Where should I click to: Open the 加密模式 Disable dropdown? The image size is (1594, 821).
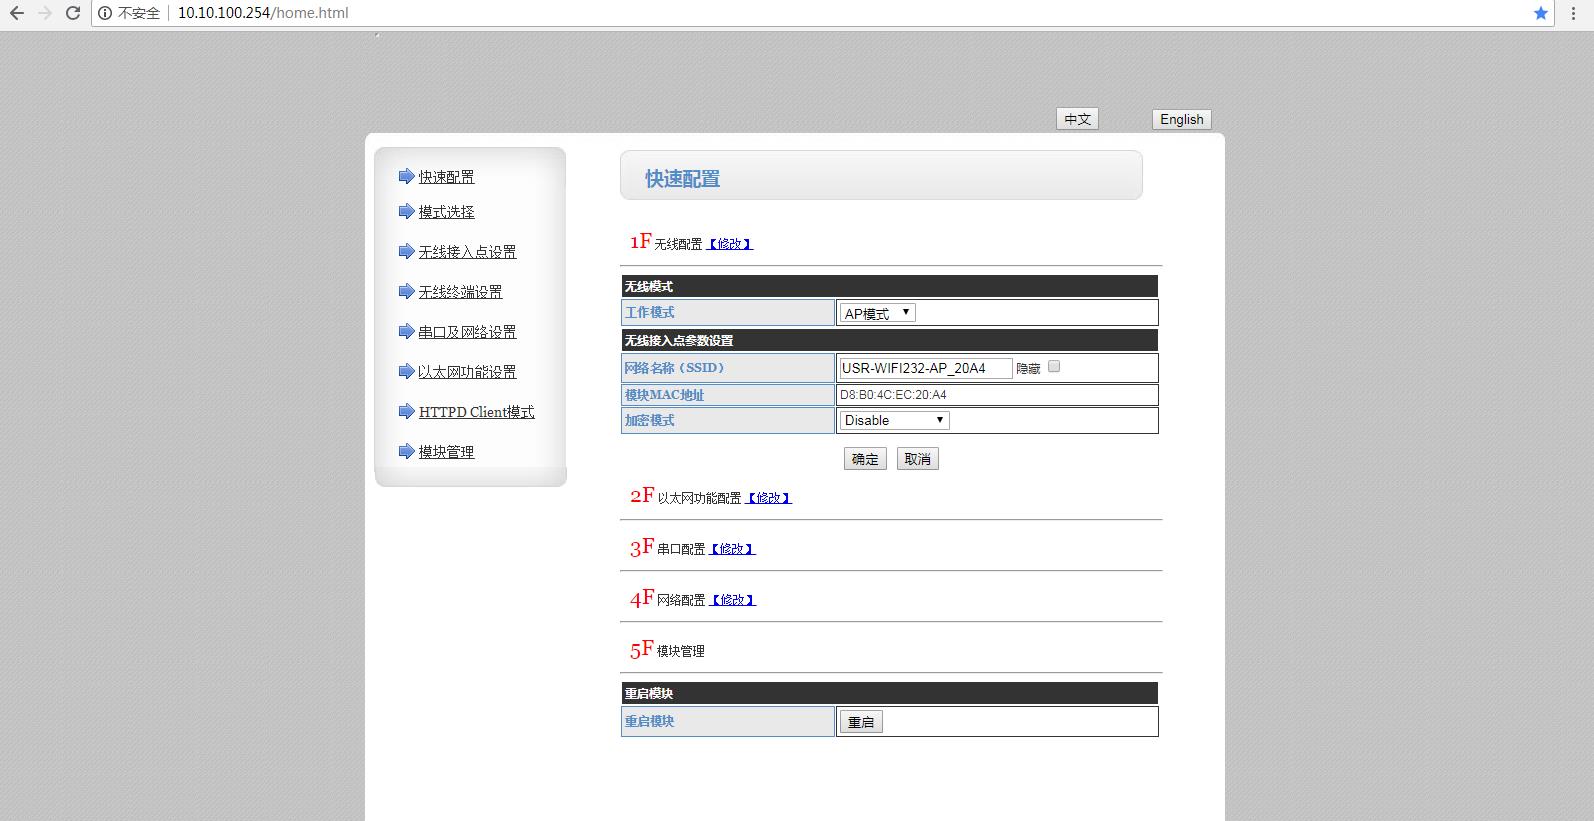894,421
